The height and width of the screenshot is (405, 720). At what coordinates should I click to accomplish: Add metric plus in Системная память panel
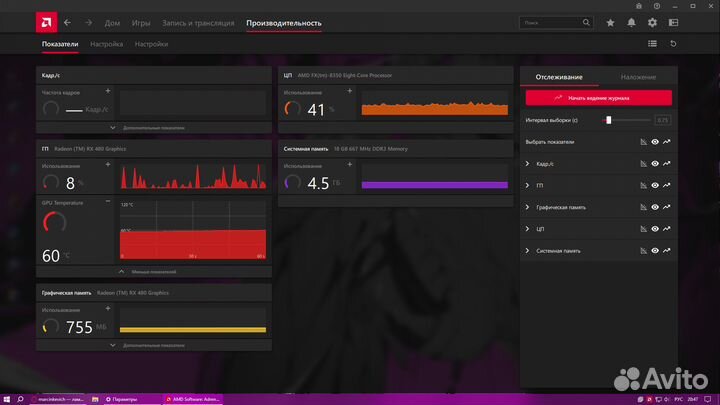(349, 164)
